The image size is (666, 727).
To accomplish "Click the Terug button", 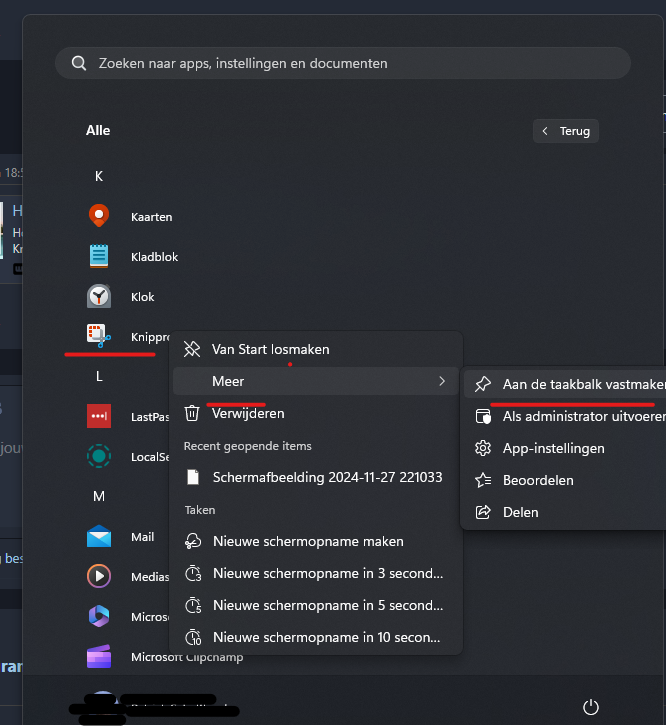I will [566, 131].
